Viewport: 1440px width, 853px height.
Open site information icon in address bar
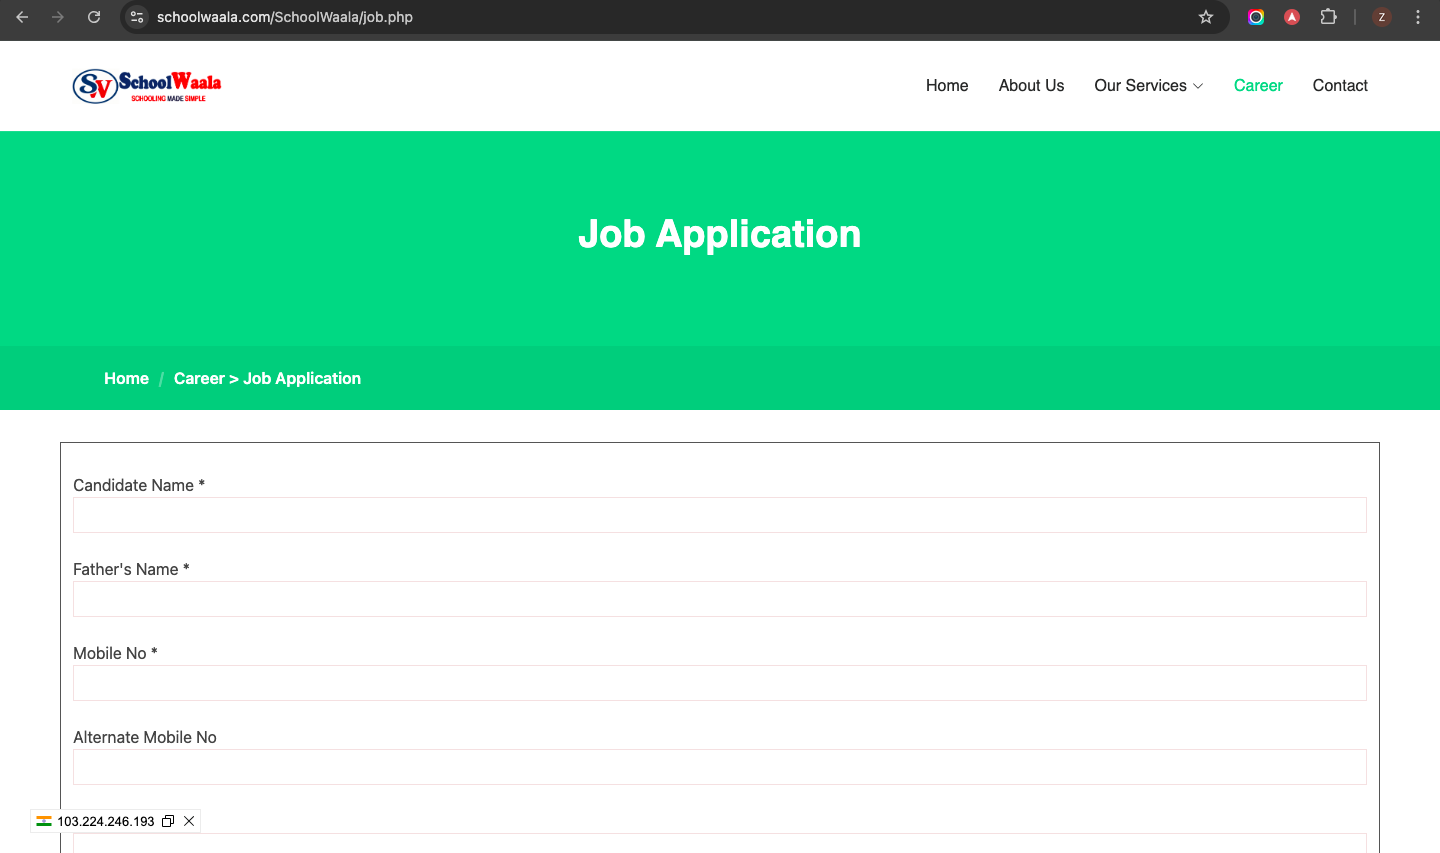[138, 17]
